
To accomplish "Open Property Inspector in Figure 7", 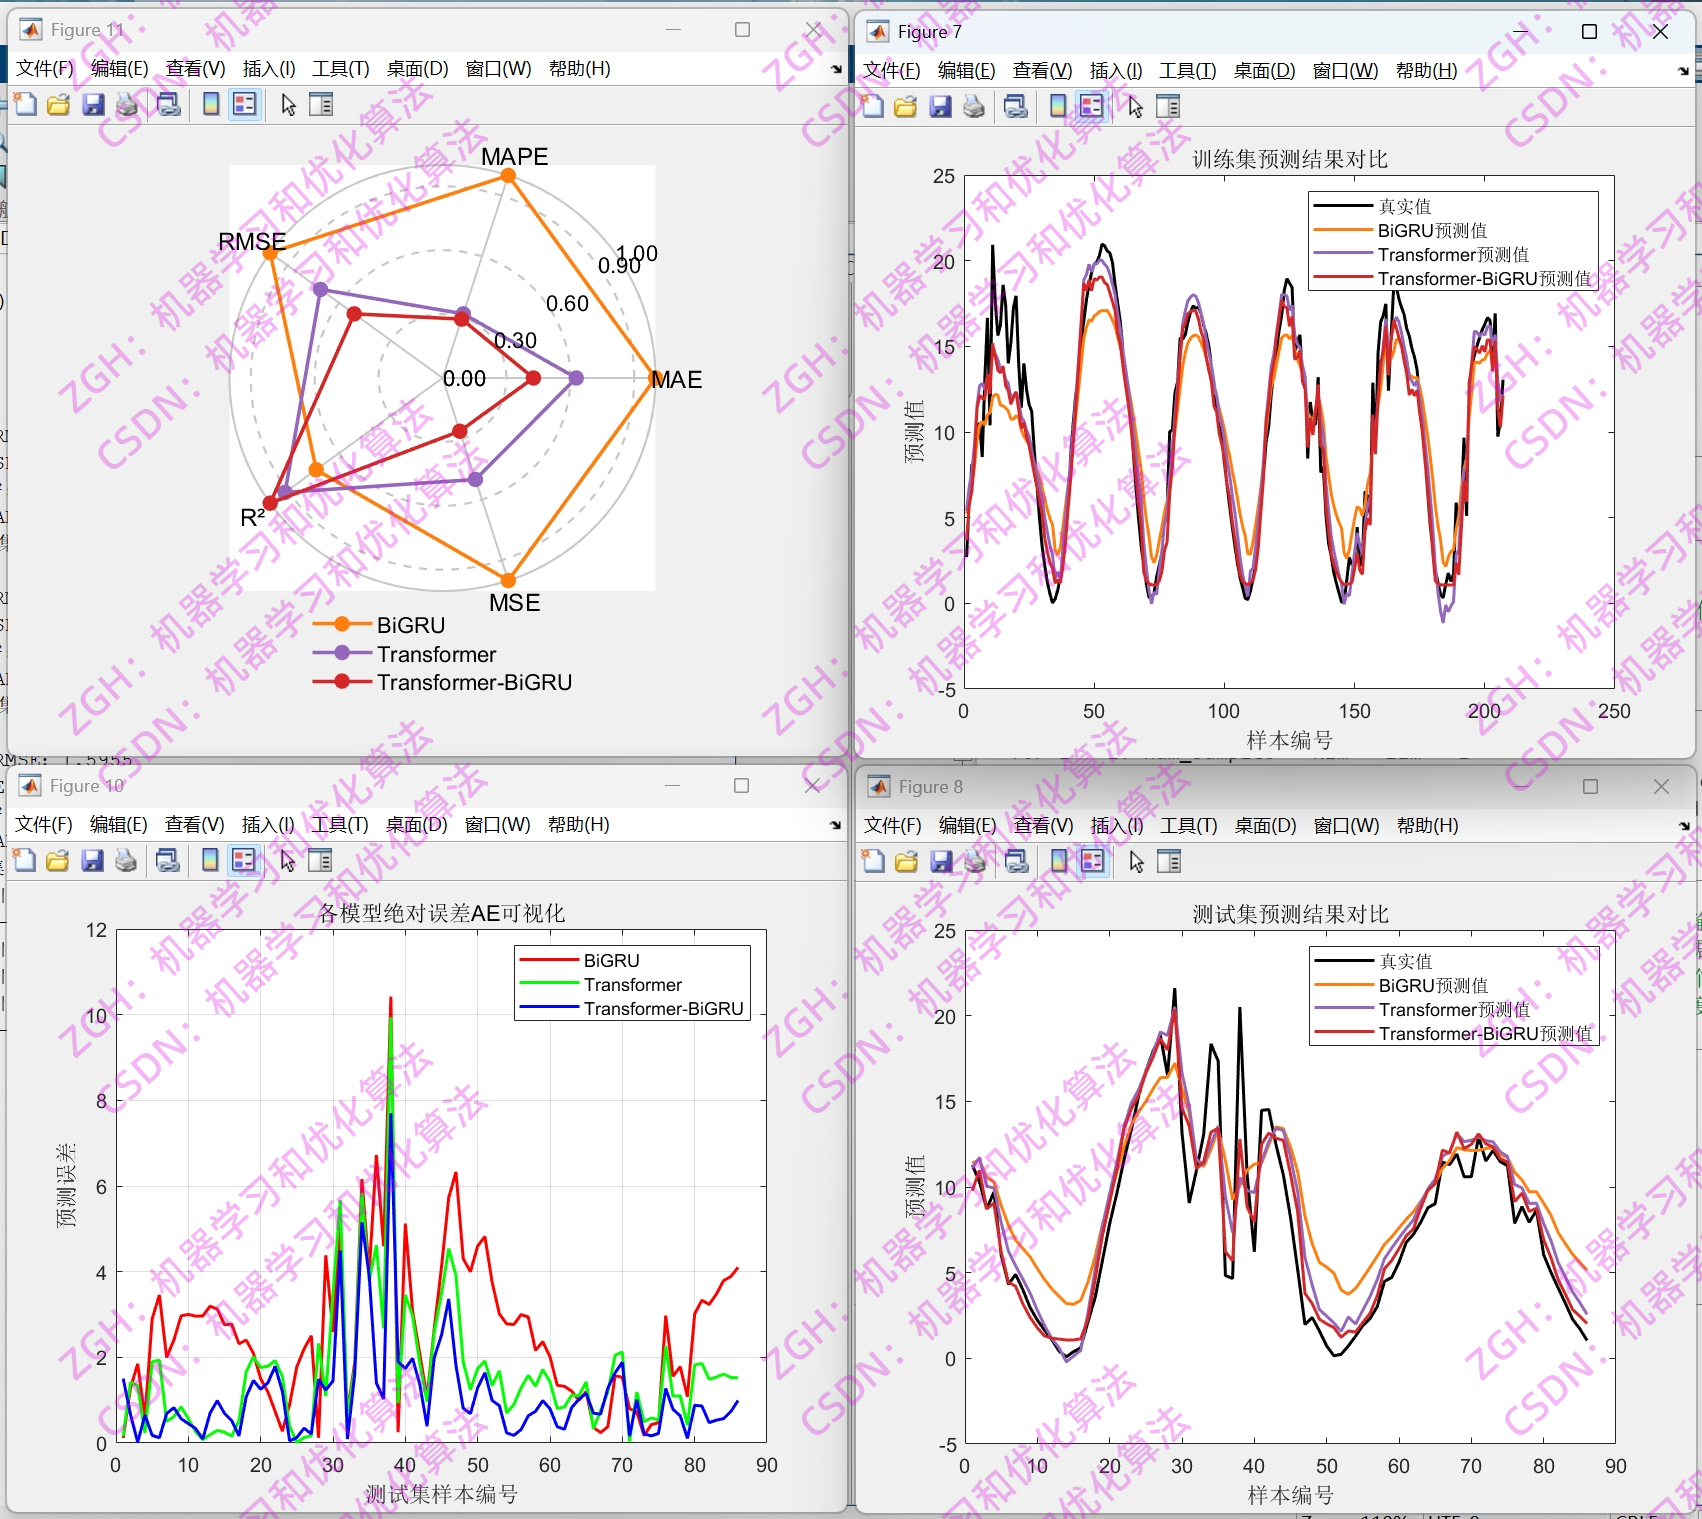I will tap(1168, 106).
